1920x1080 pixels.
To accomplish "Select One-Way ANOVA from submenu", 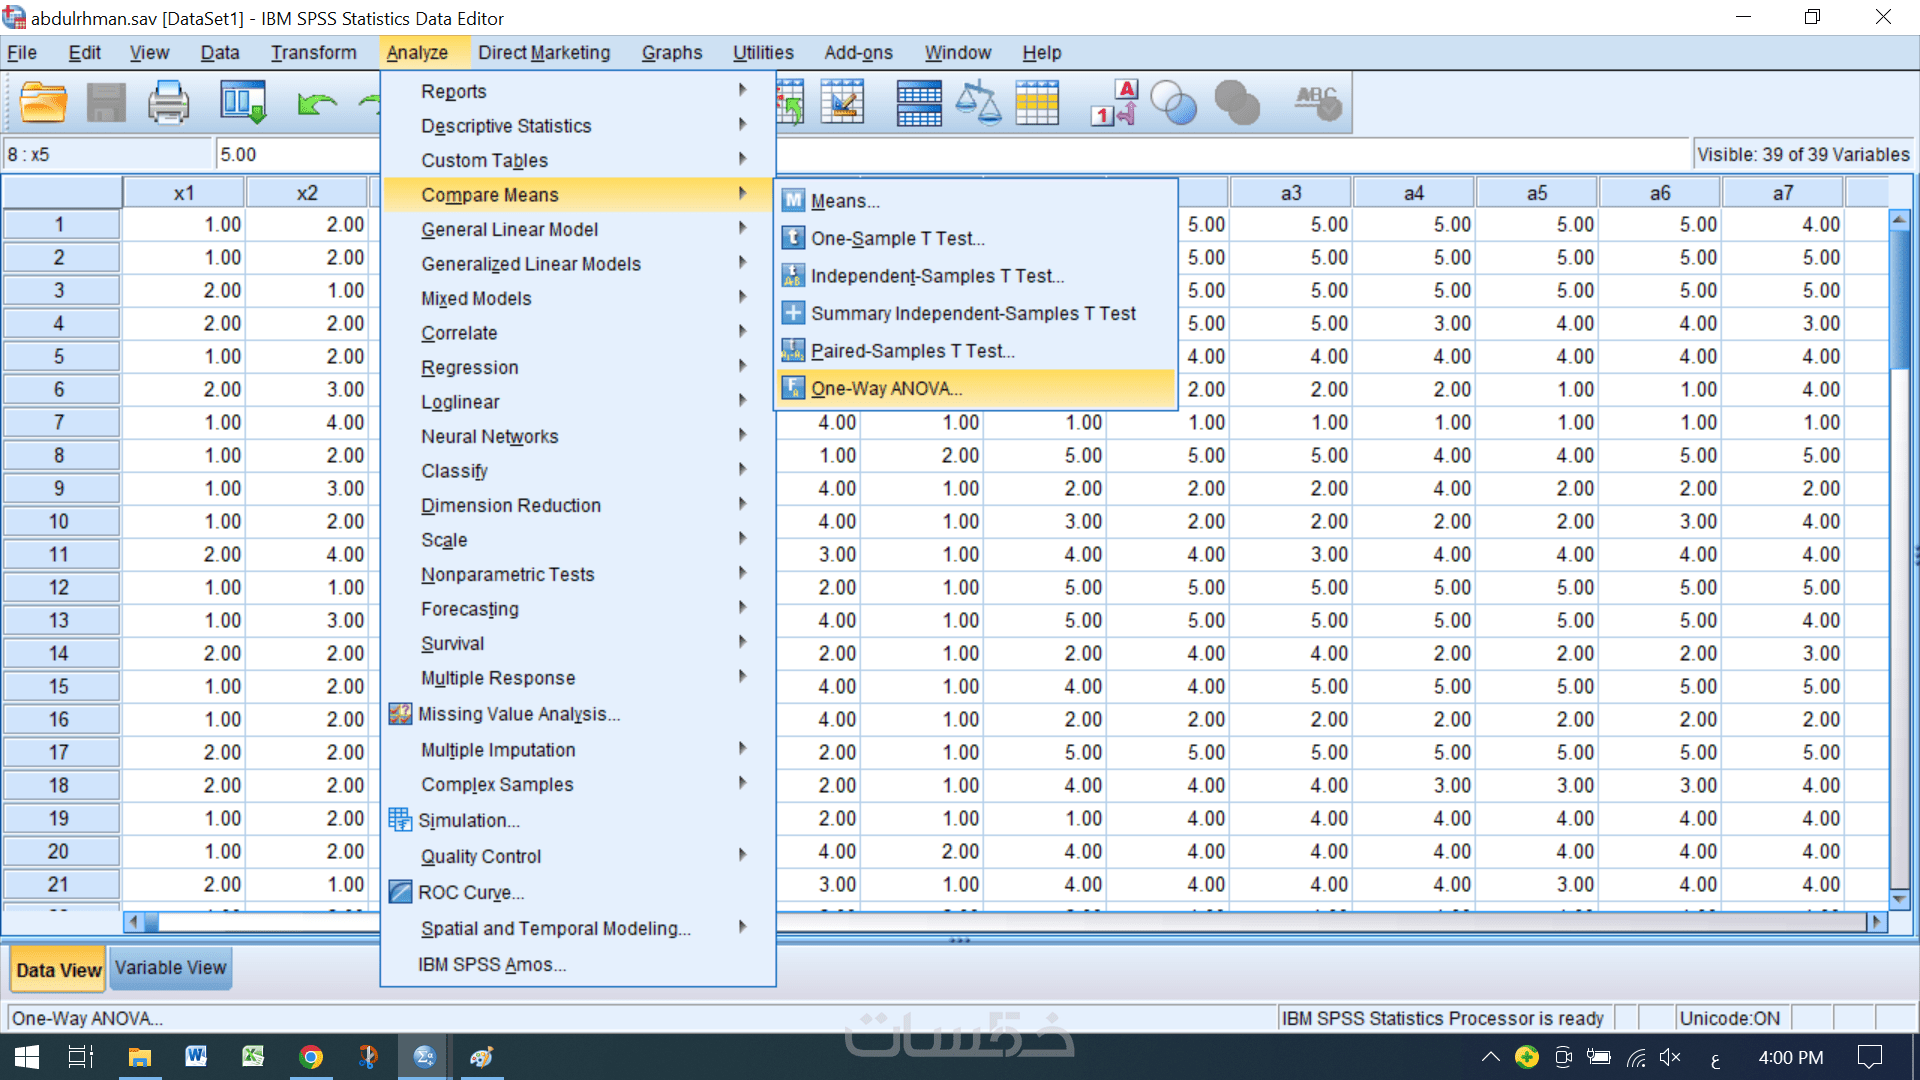I will tap(885, 389).
